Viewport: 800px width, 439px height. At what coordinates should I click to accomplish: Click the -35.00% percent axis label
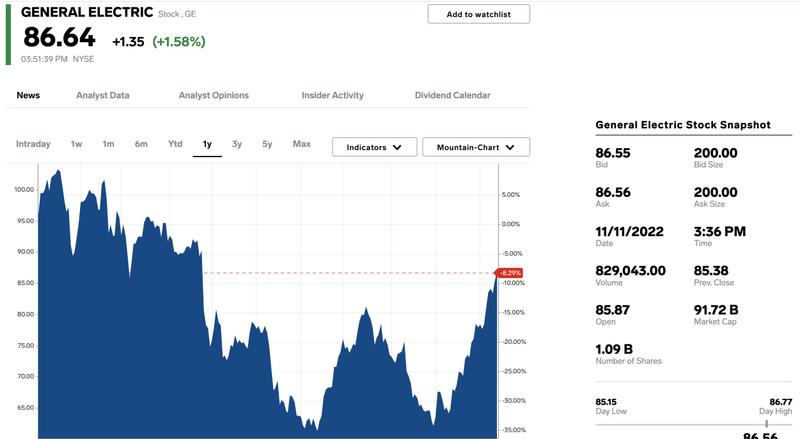pos(514,430)
